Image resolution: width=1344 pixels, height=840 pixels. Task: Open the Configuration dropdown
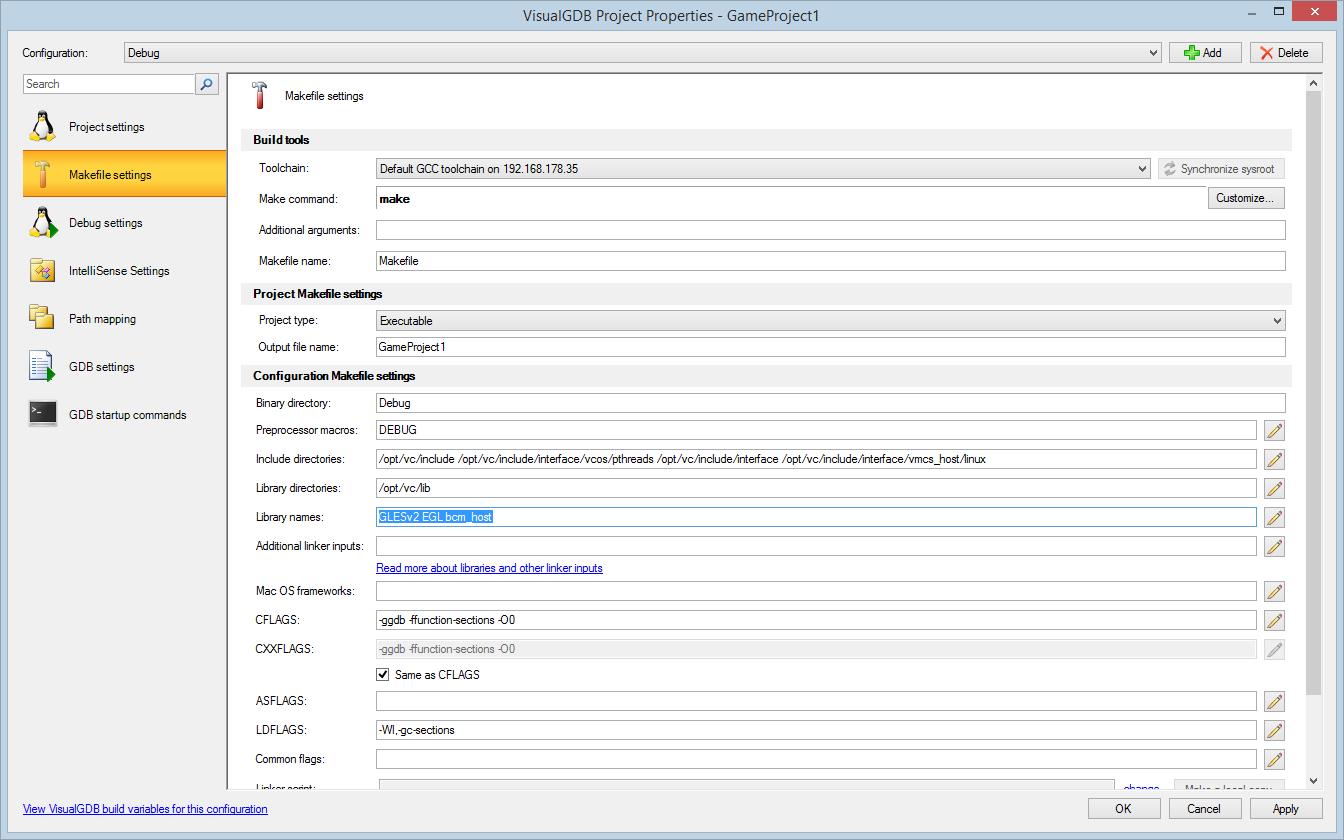642,53
